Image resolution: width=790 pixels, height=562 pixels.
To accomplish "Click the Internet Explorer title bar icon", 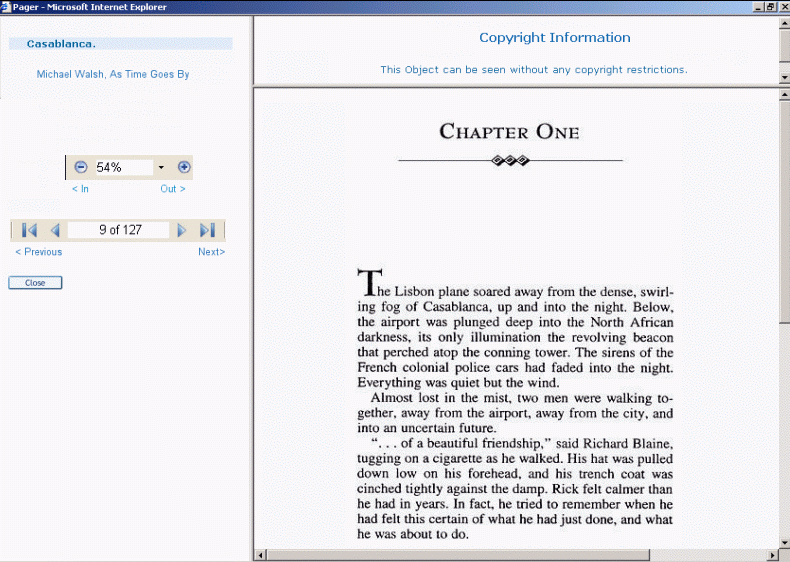I will coord(6,7).
